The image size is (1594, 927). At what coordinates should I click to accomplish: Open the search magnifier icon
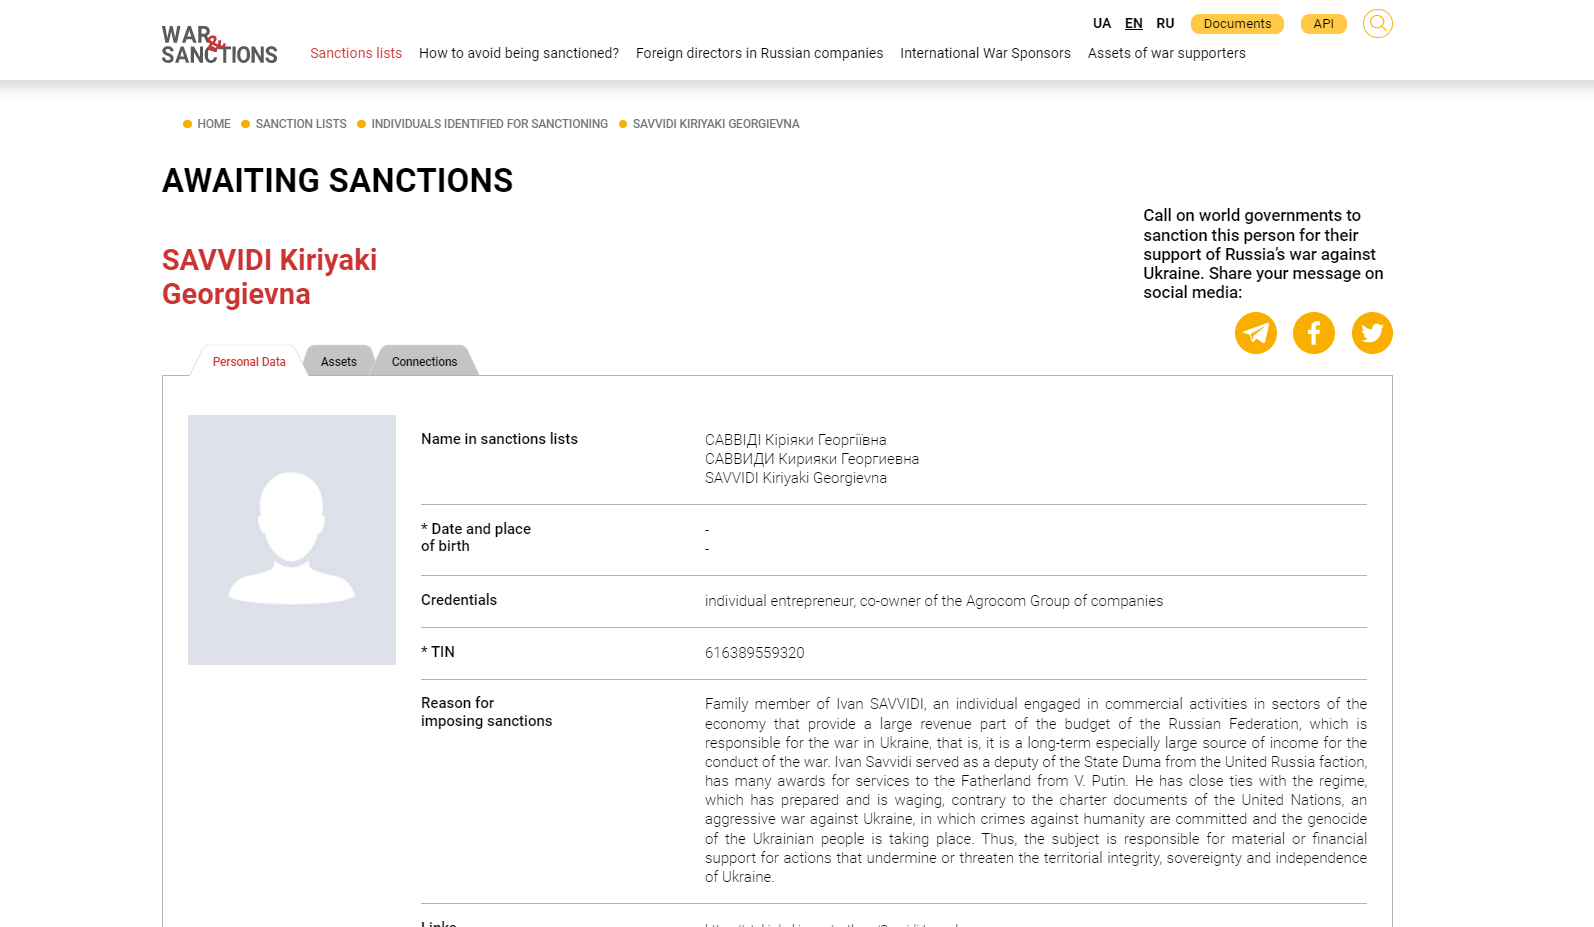coord(1377,23)
